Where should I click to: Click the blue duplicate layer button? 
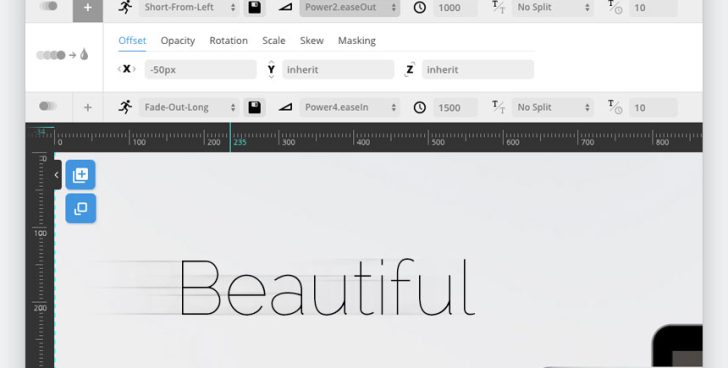(x=80, y=208)
